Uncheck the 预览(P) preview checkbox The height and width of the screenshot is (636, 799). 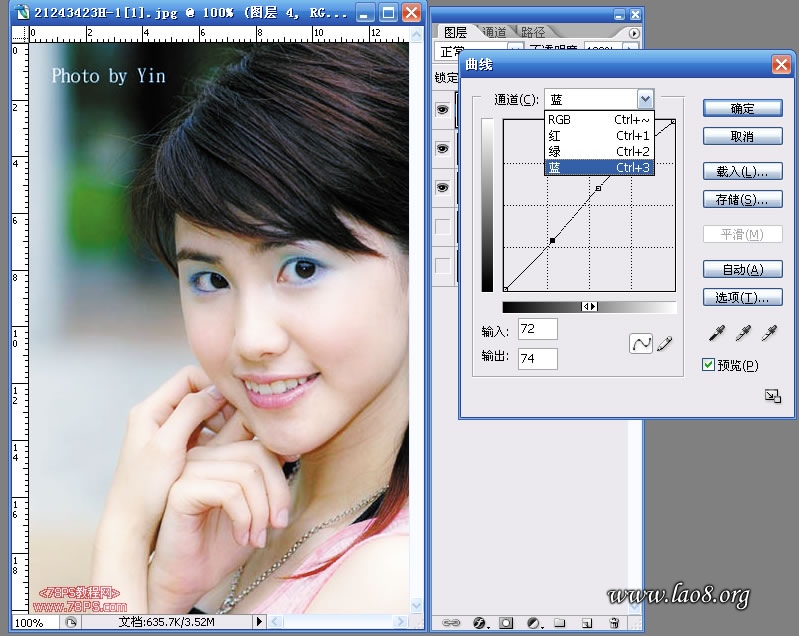click(708, 364)
